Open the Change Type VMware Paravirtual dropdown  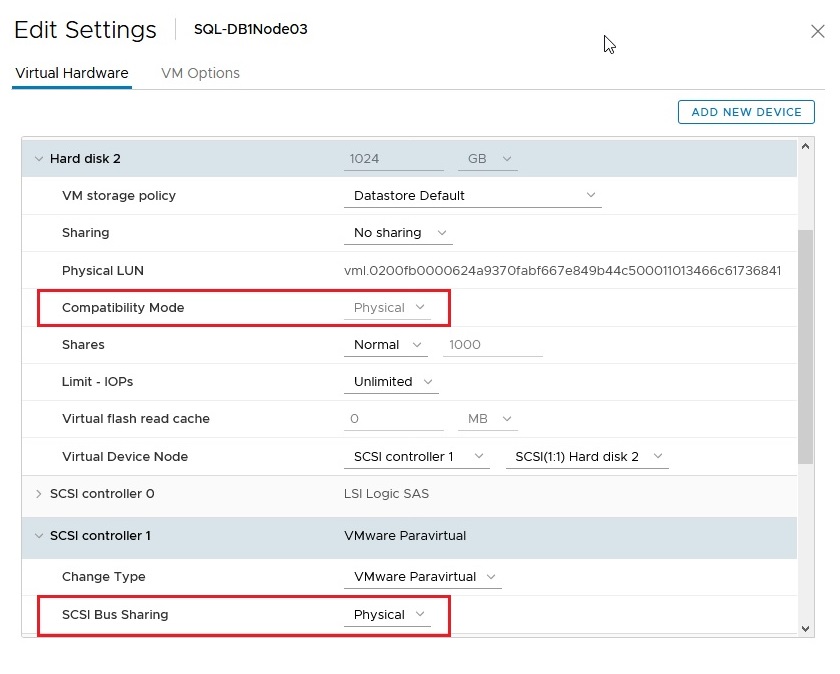point(421,577)
